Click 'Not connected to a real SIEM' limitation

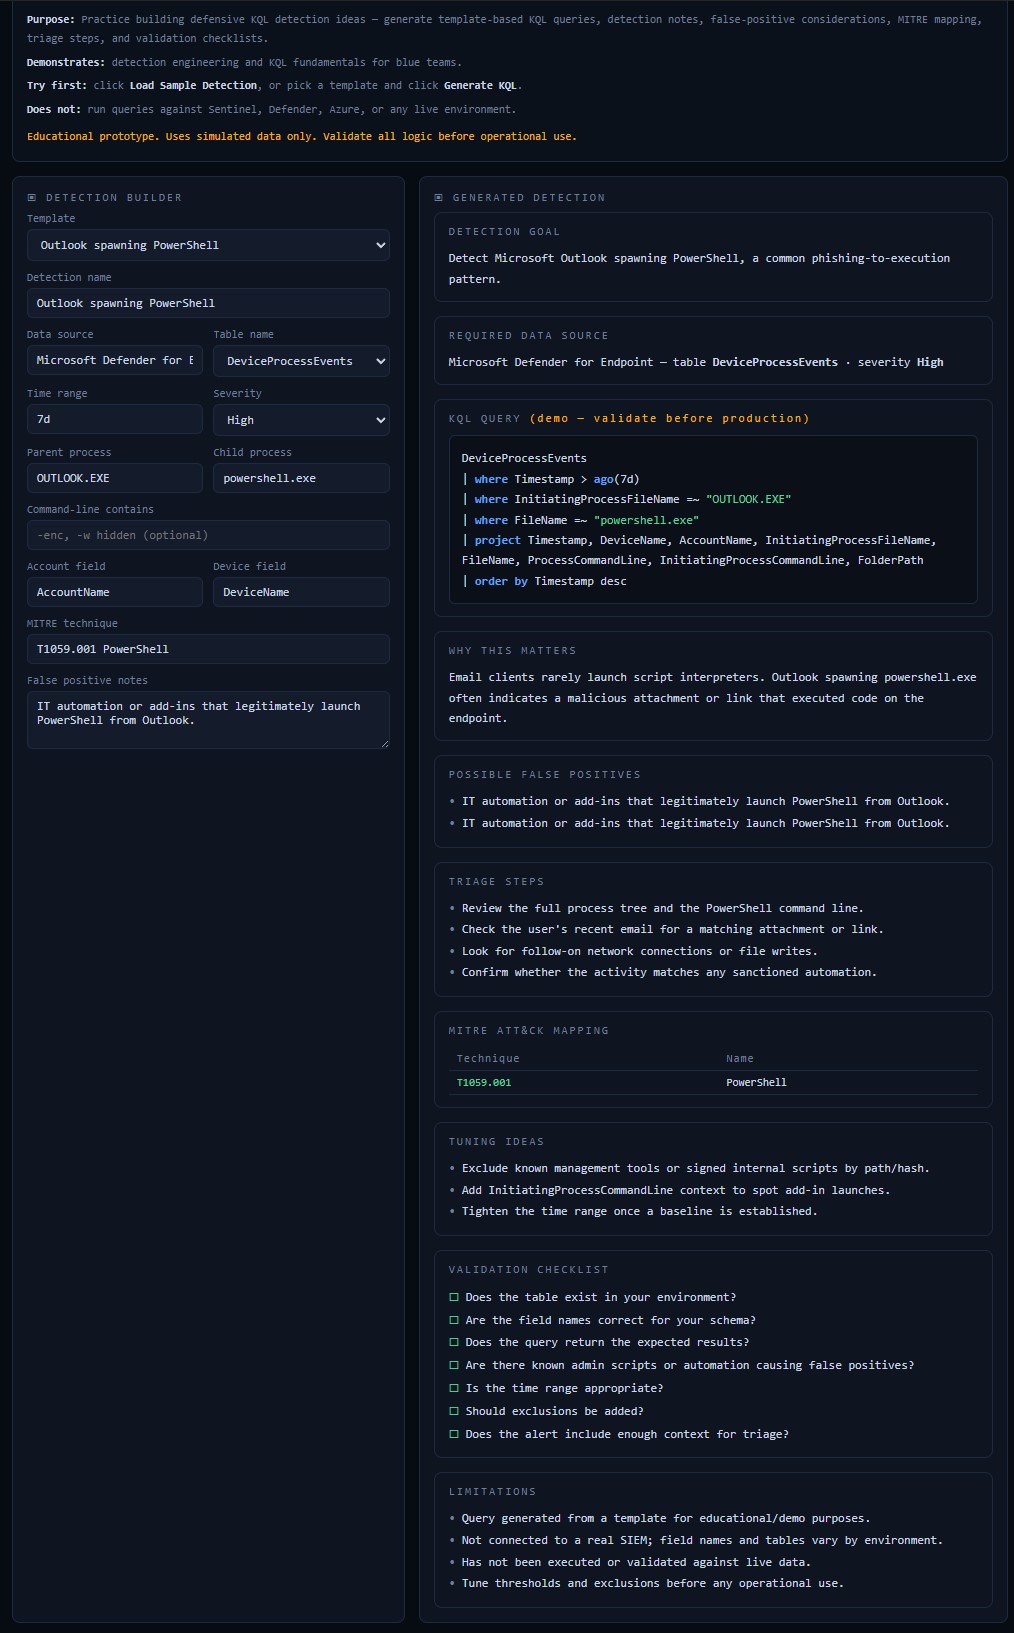[x=702, y=1540]
